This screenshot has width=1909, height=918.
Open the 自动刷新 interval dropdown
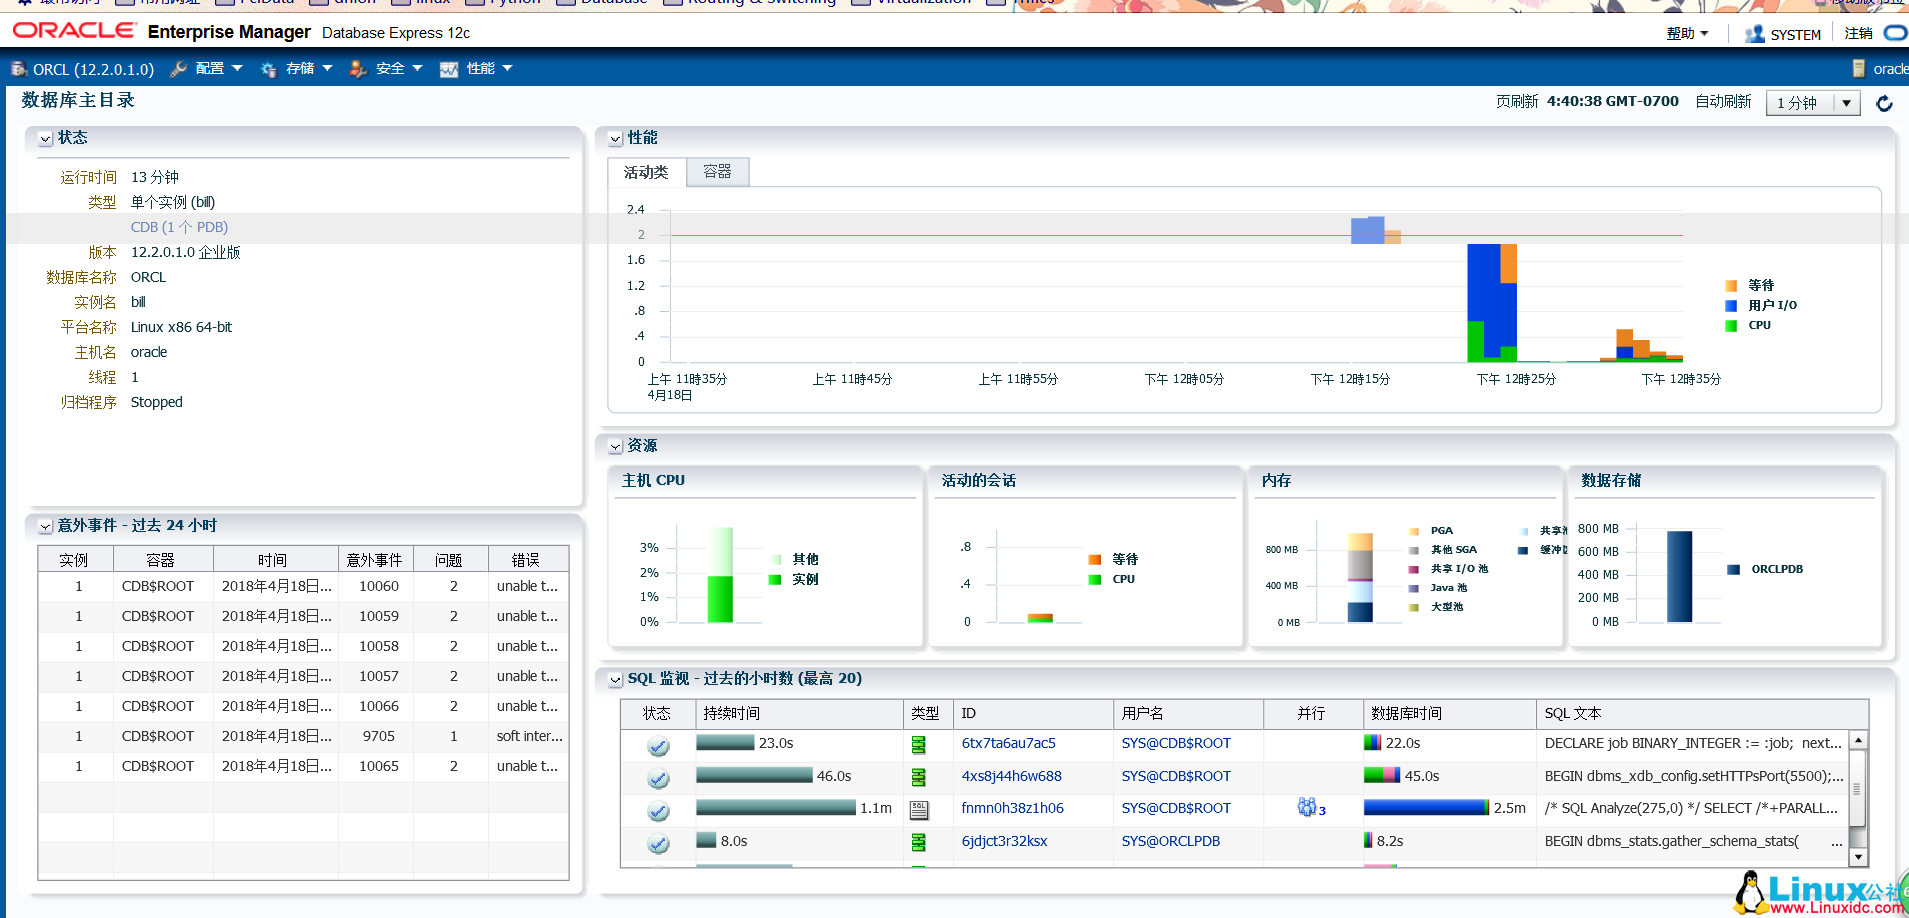tap(1845, 103)
